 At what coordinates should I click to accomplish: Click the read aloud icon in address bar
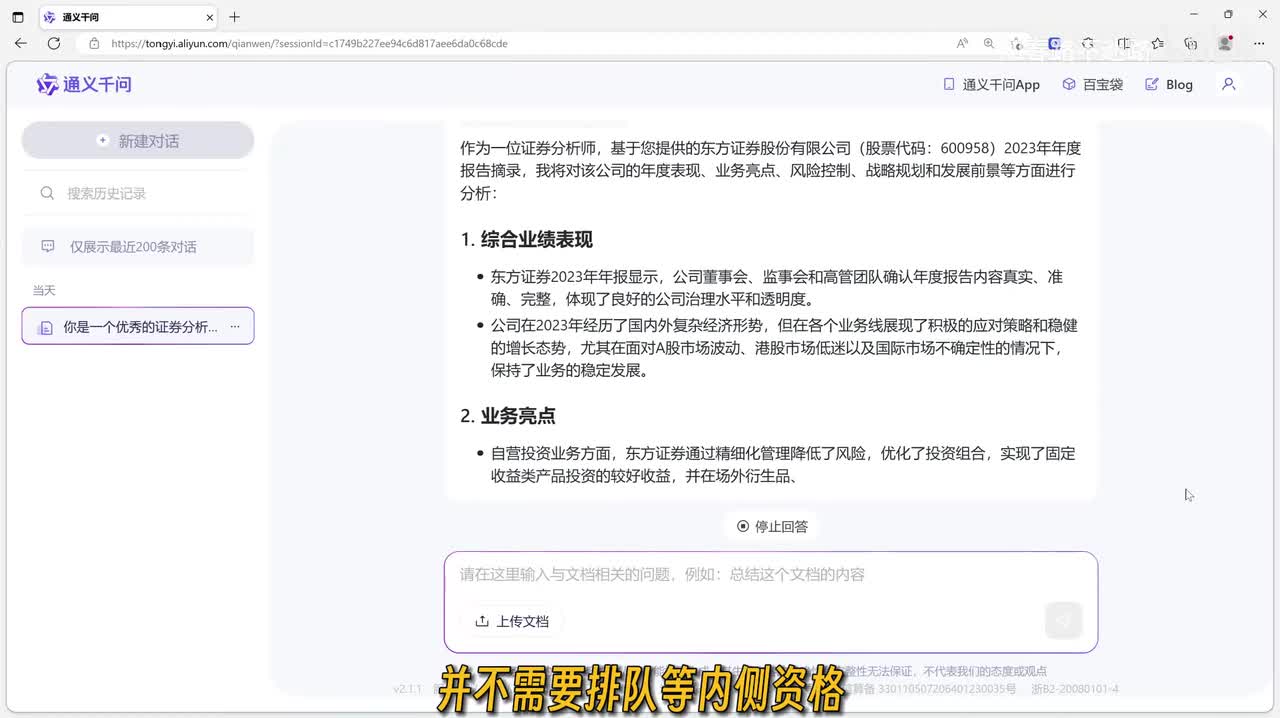(962, 44)
